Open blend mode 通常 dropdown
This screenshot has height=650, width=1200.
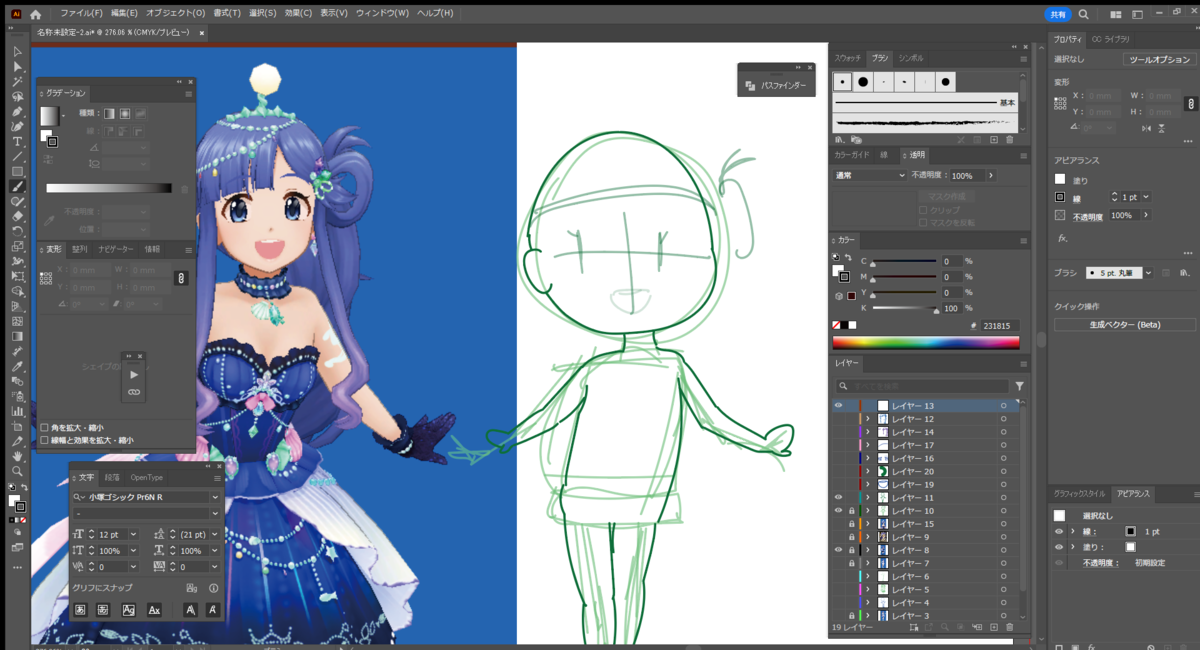click(x=870, y=175)
